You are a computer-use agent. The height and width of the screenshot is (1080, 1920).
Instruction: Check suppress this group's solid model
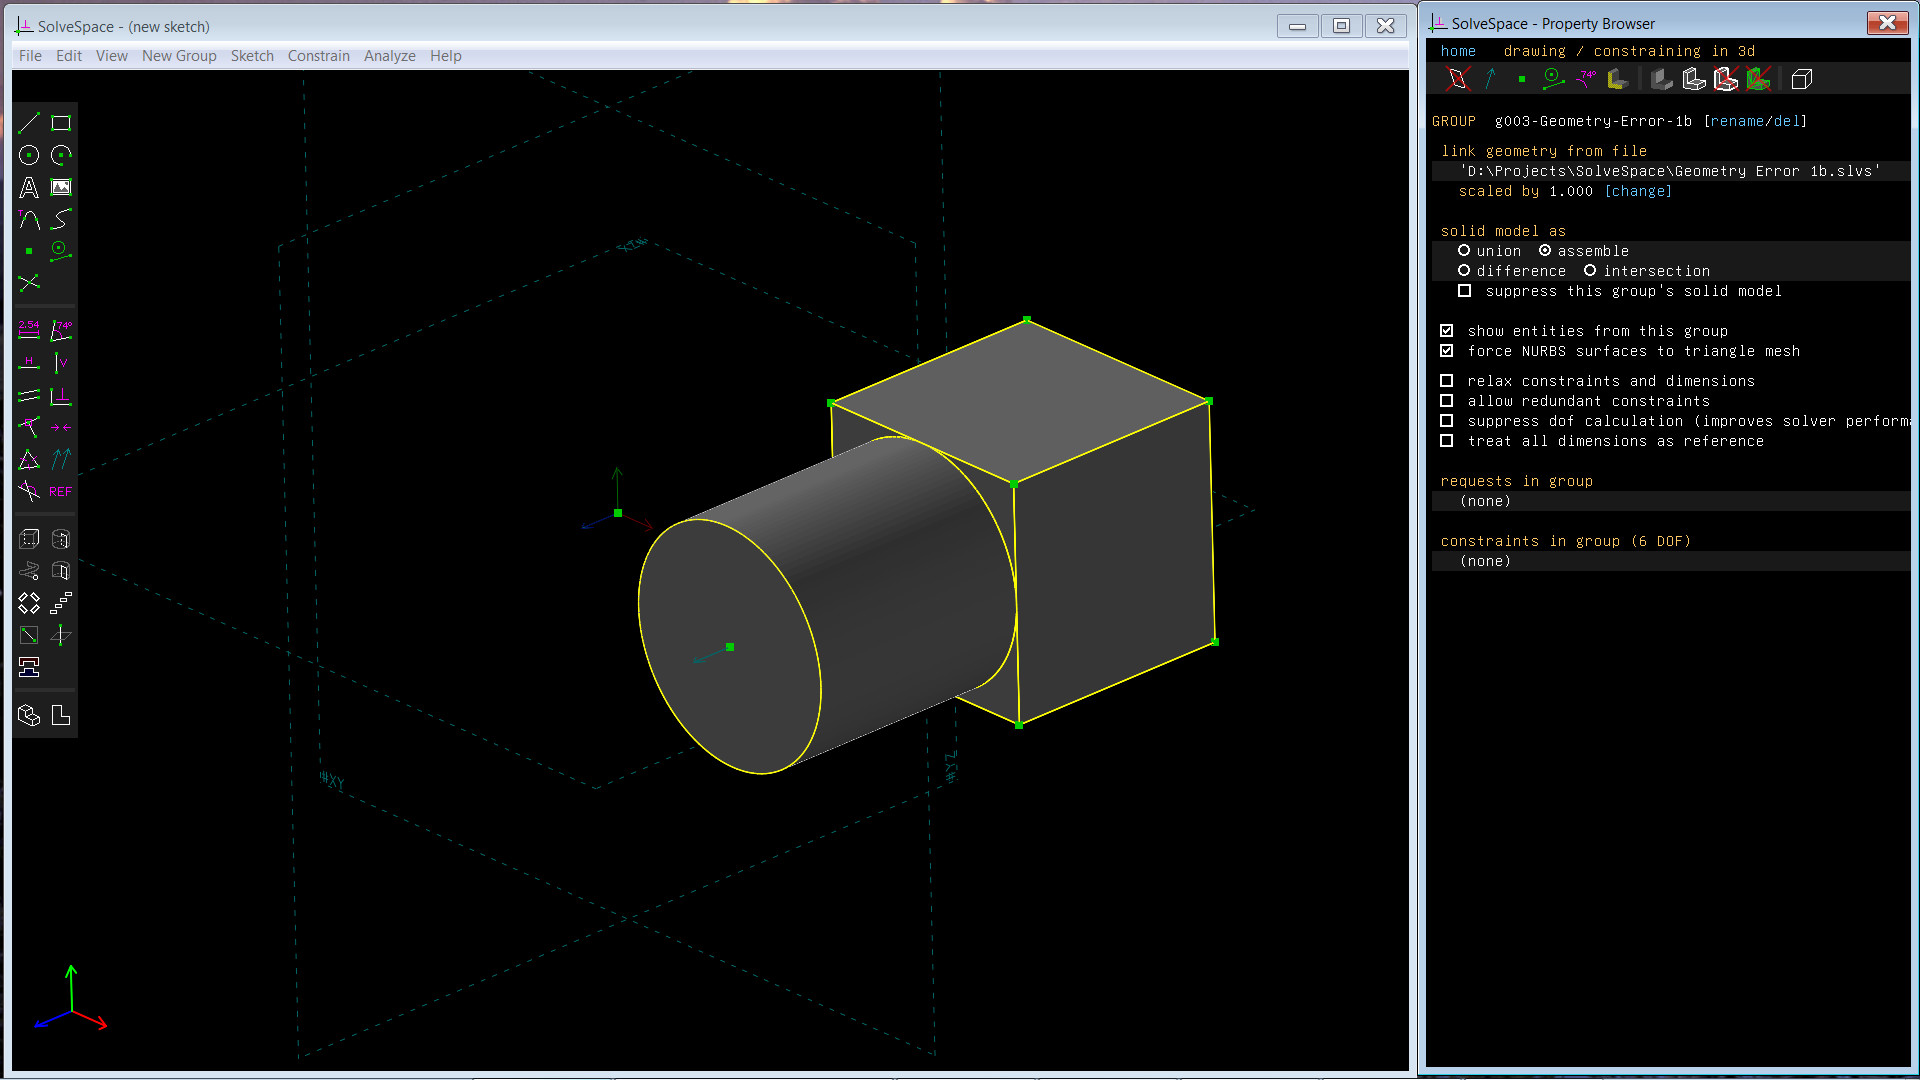point(1465,290)
